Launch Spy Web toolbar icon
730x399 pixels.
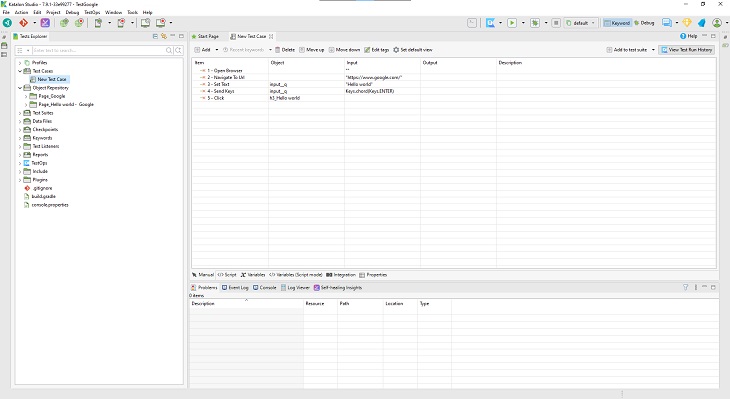(x=64, y=23)
